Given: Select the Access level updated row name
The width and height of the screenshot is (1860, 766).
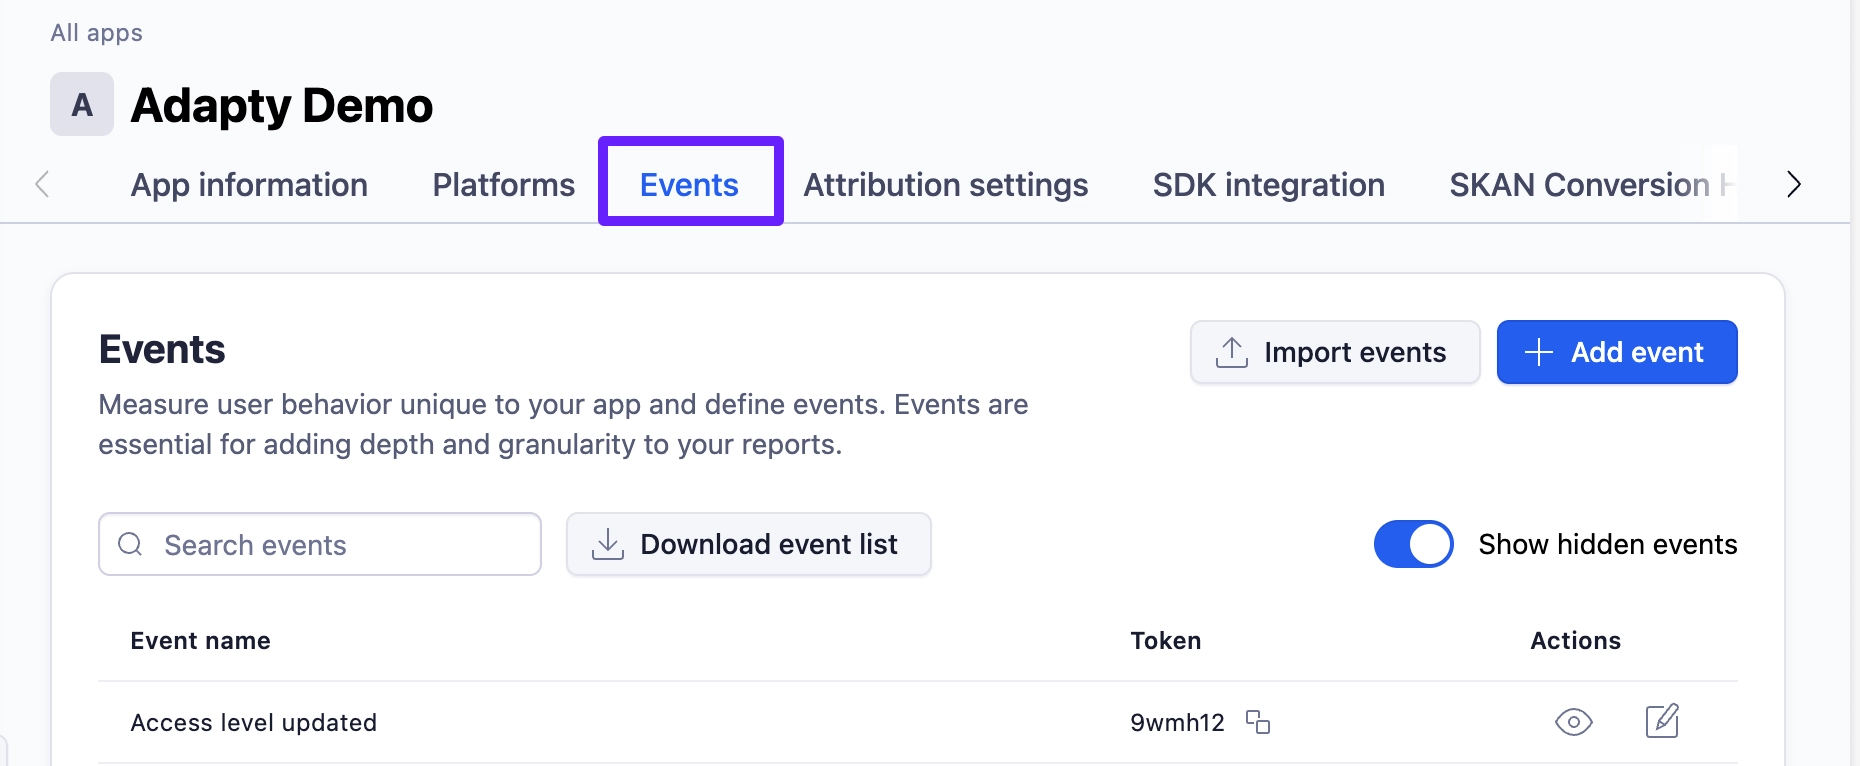Looking at the screenshot, I should (254, 723).
